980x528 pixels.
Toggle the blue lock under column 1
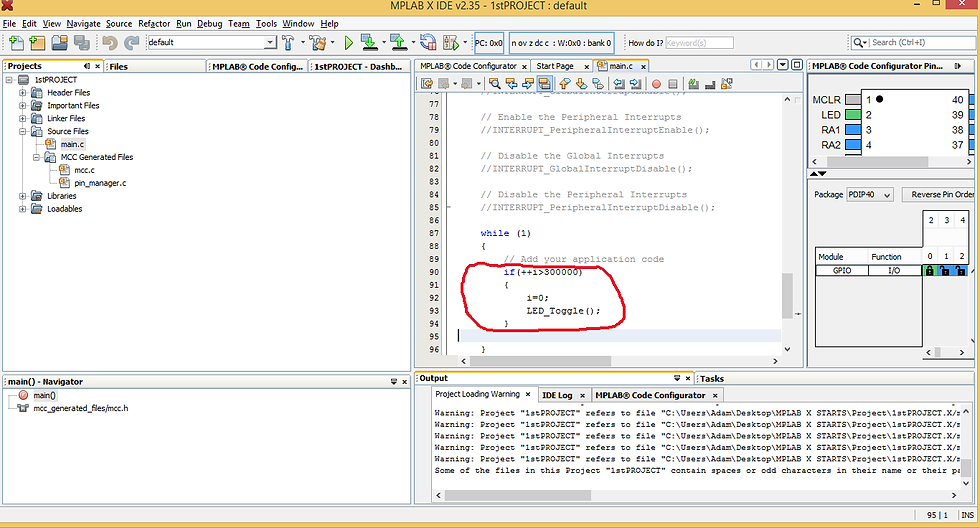[945, 271]
